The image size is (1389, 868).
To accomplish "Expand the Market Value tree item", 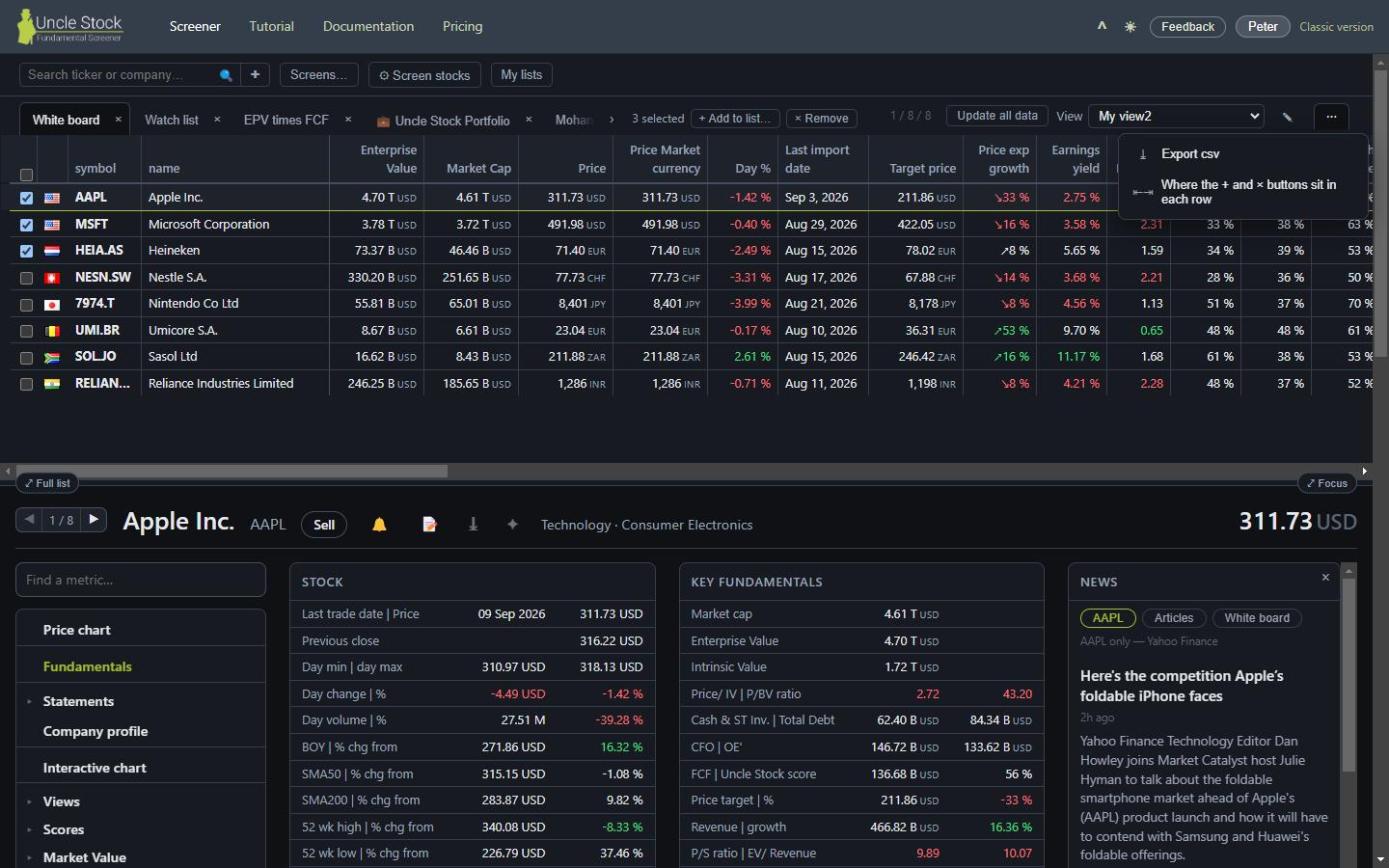I will [29, 858].
